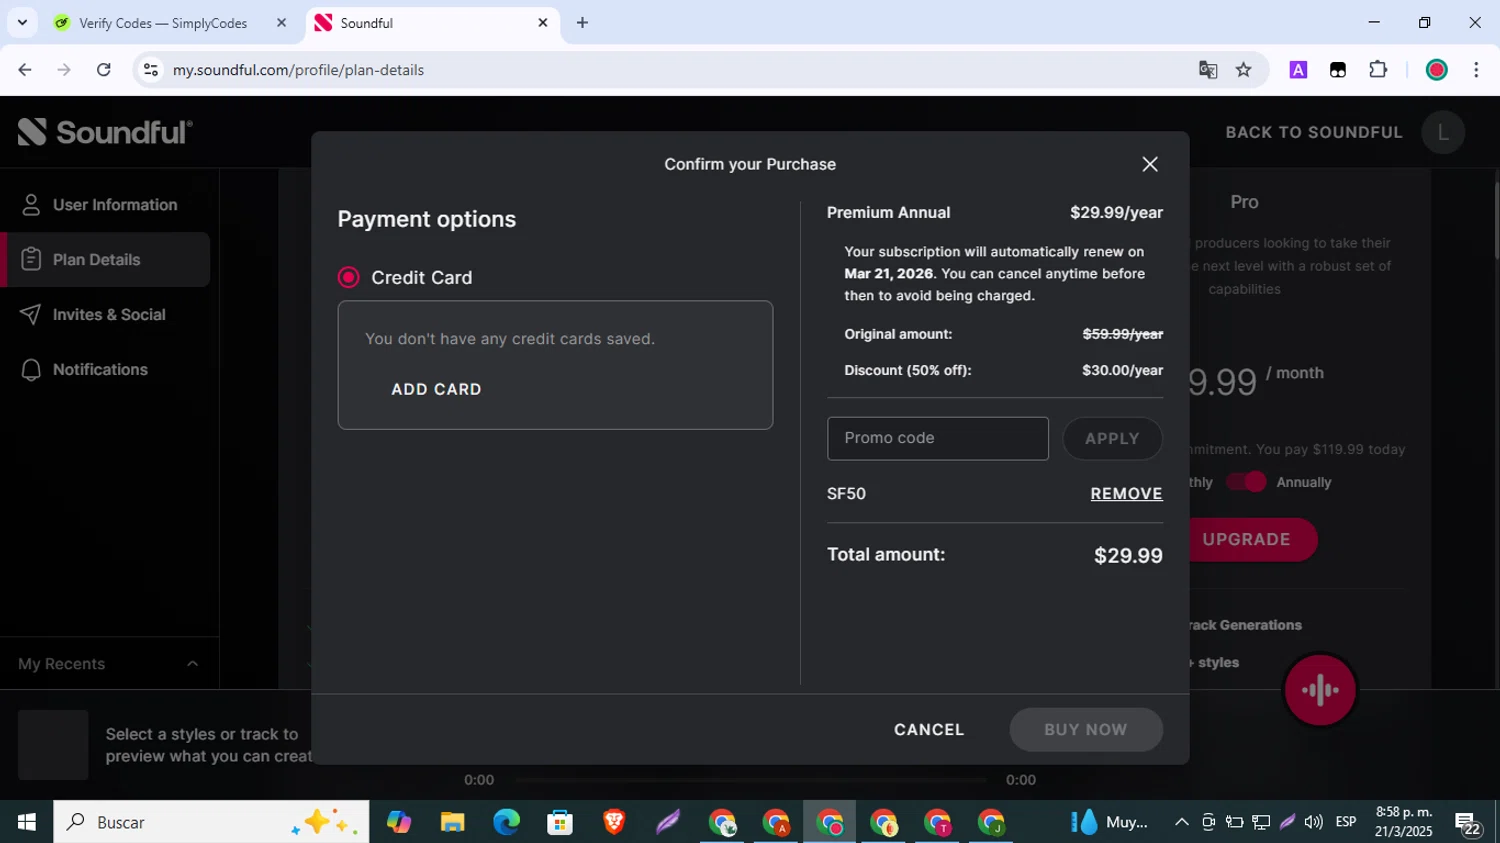The image size is (1500, 843).
Task: Close the Confirm your Purchase dialog
Action: (x=1150, y=164)
